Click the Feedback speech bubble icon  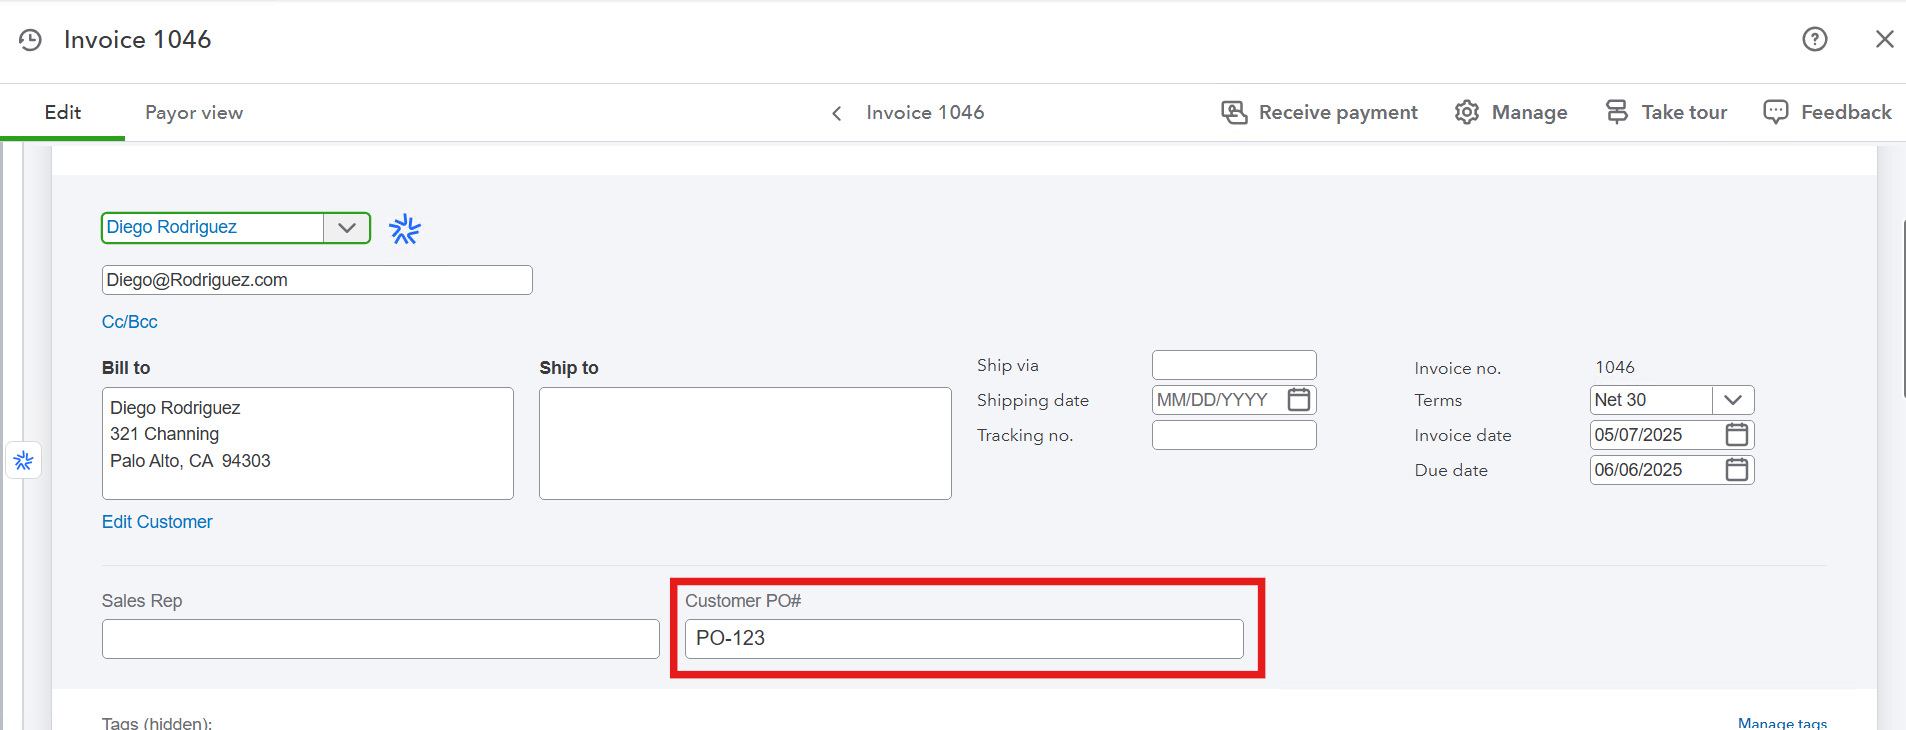[x=1776, y=112]
